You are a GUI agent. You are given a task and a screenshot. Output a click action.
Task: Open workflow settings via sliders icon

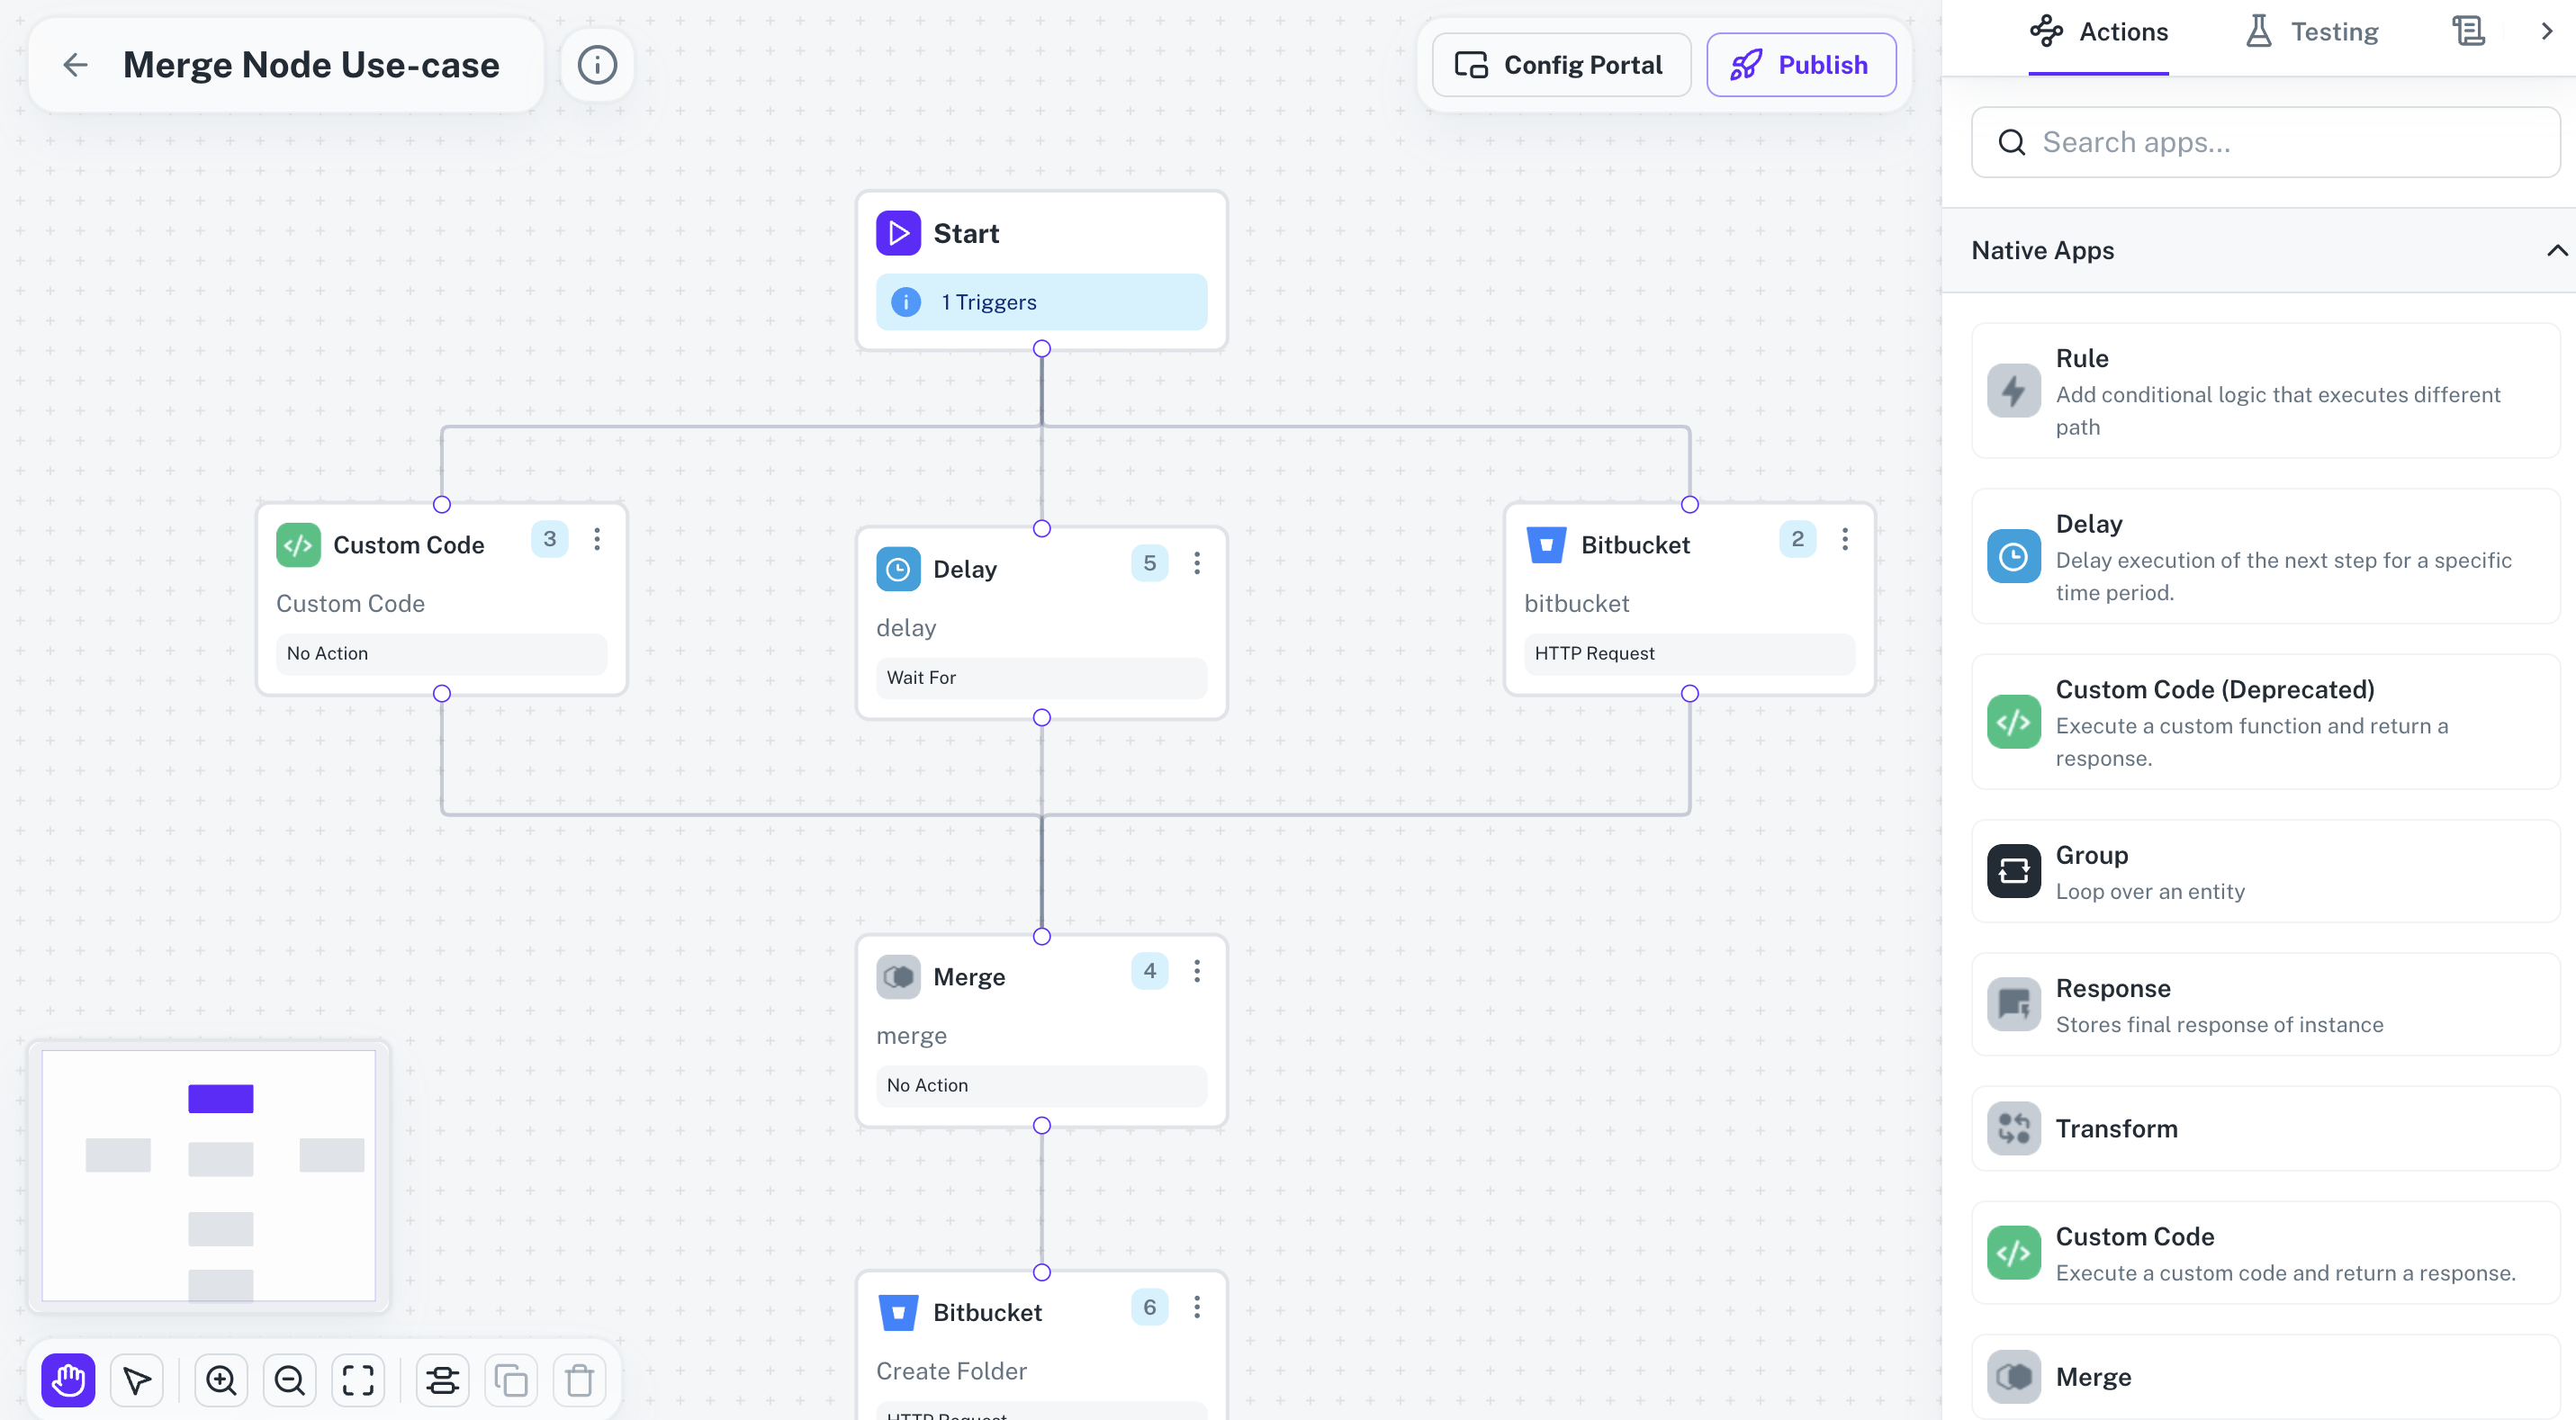click(x=443, y=1380)
